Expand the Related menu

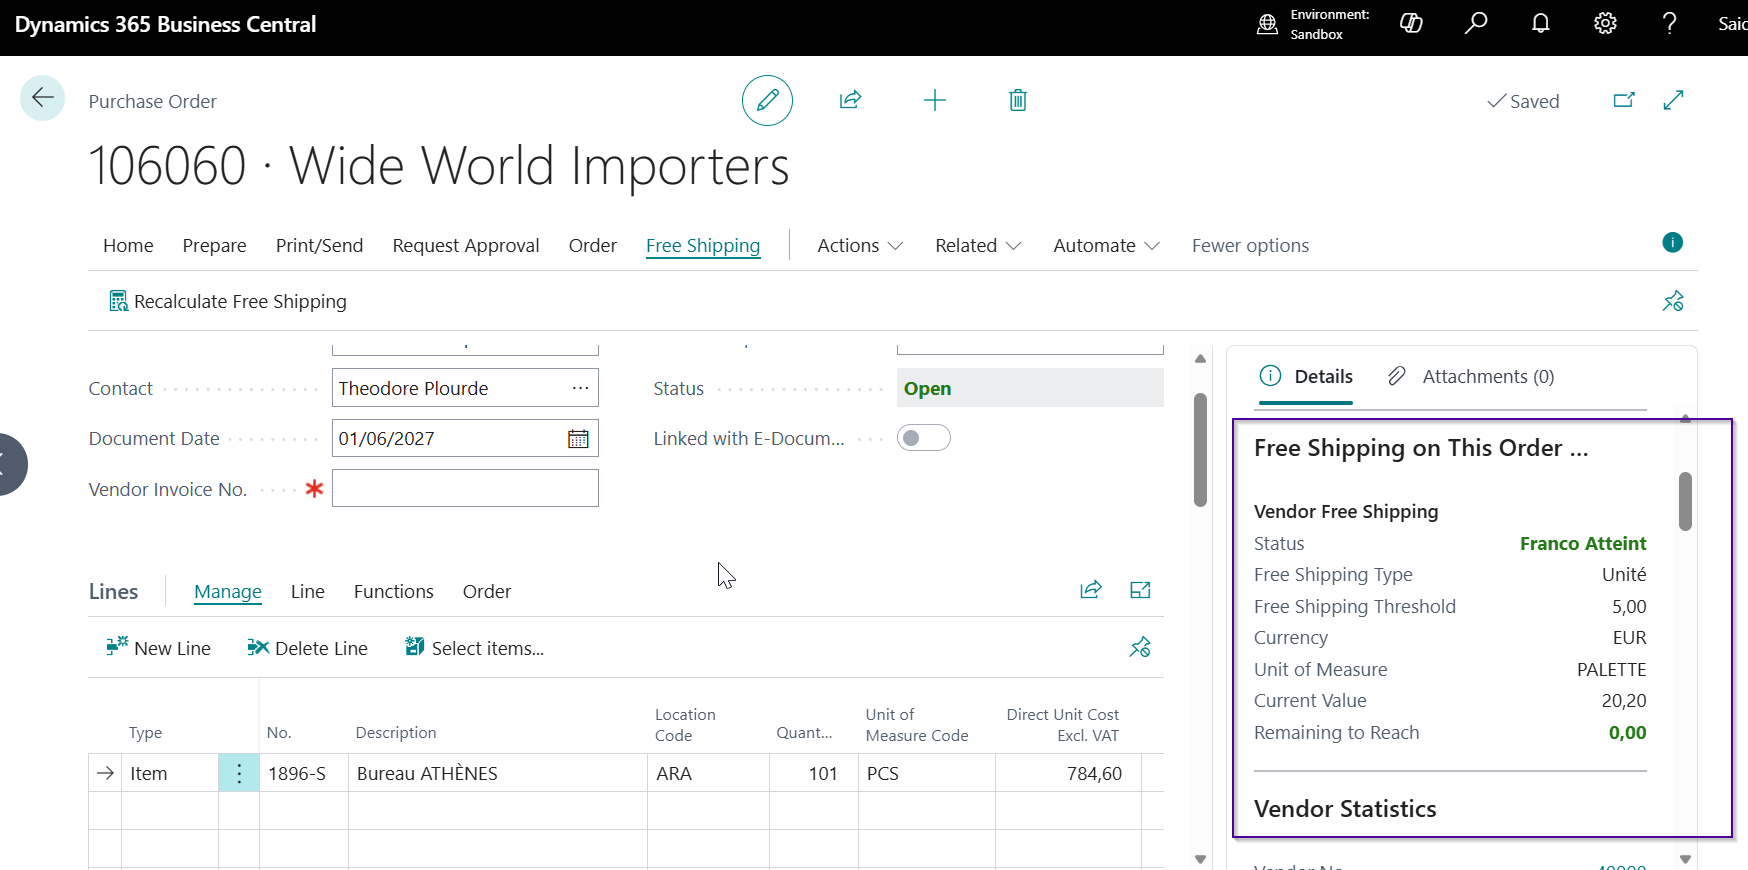[x=978, y=246]
